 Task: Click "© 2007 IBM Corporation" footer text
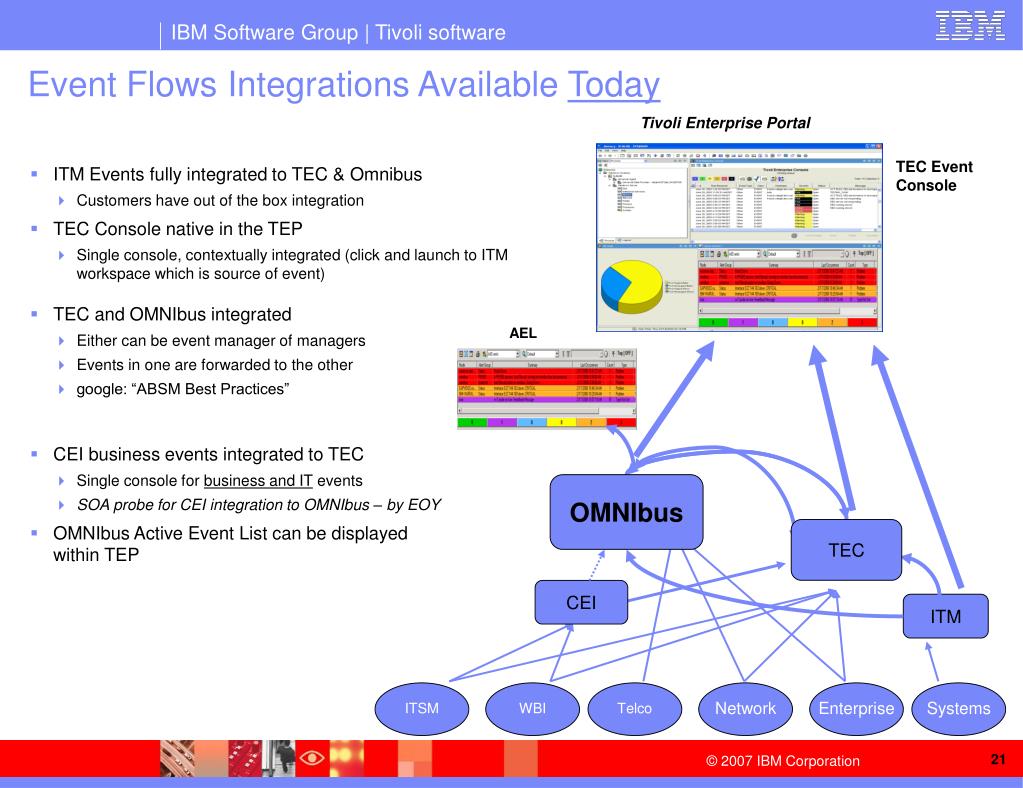click(783, 761)
